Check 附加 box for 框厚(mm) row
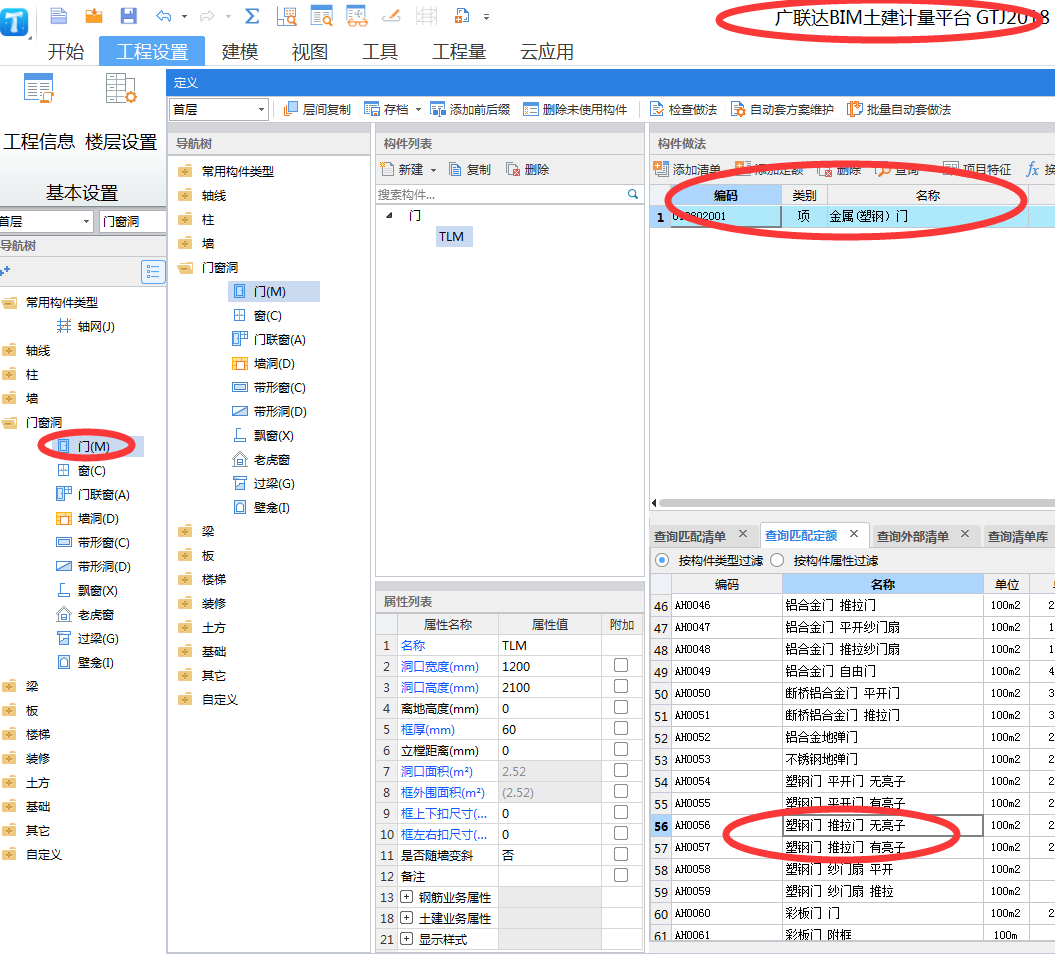Image resolution: width=1055 pixels, height=954 pixels. 621,729
